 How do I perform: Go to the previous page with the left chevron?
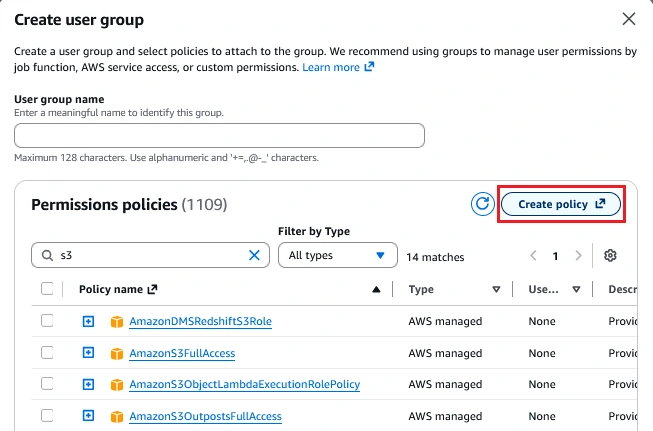coord(533,255)
